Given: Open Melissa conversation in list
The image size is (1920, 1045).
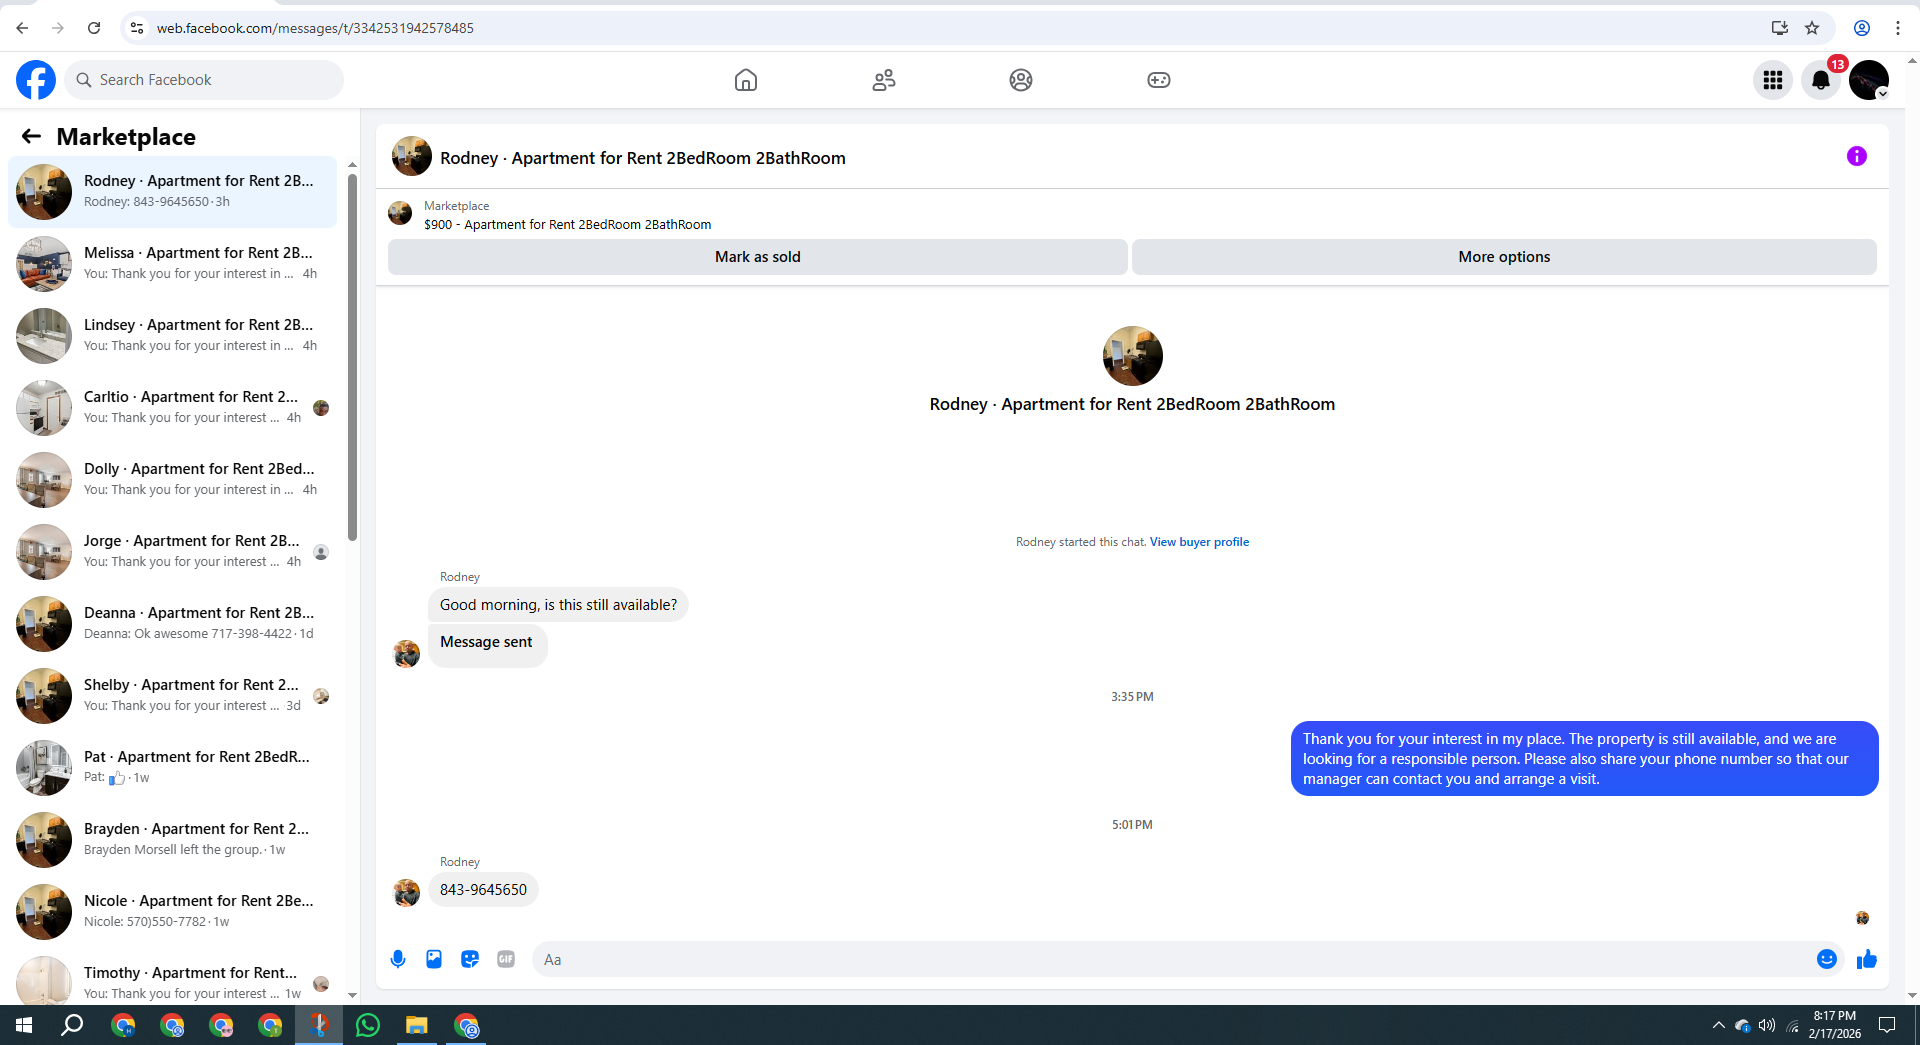Looking at the screenshot, I should tap(173, 264).
